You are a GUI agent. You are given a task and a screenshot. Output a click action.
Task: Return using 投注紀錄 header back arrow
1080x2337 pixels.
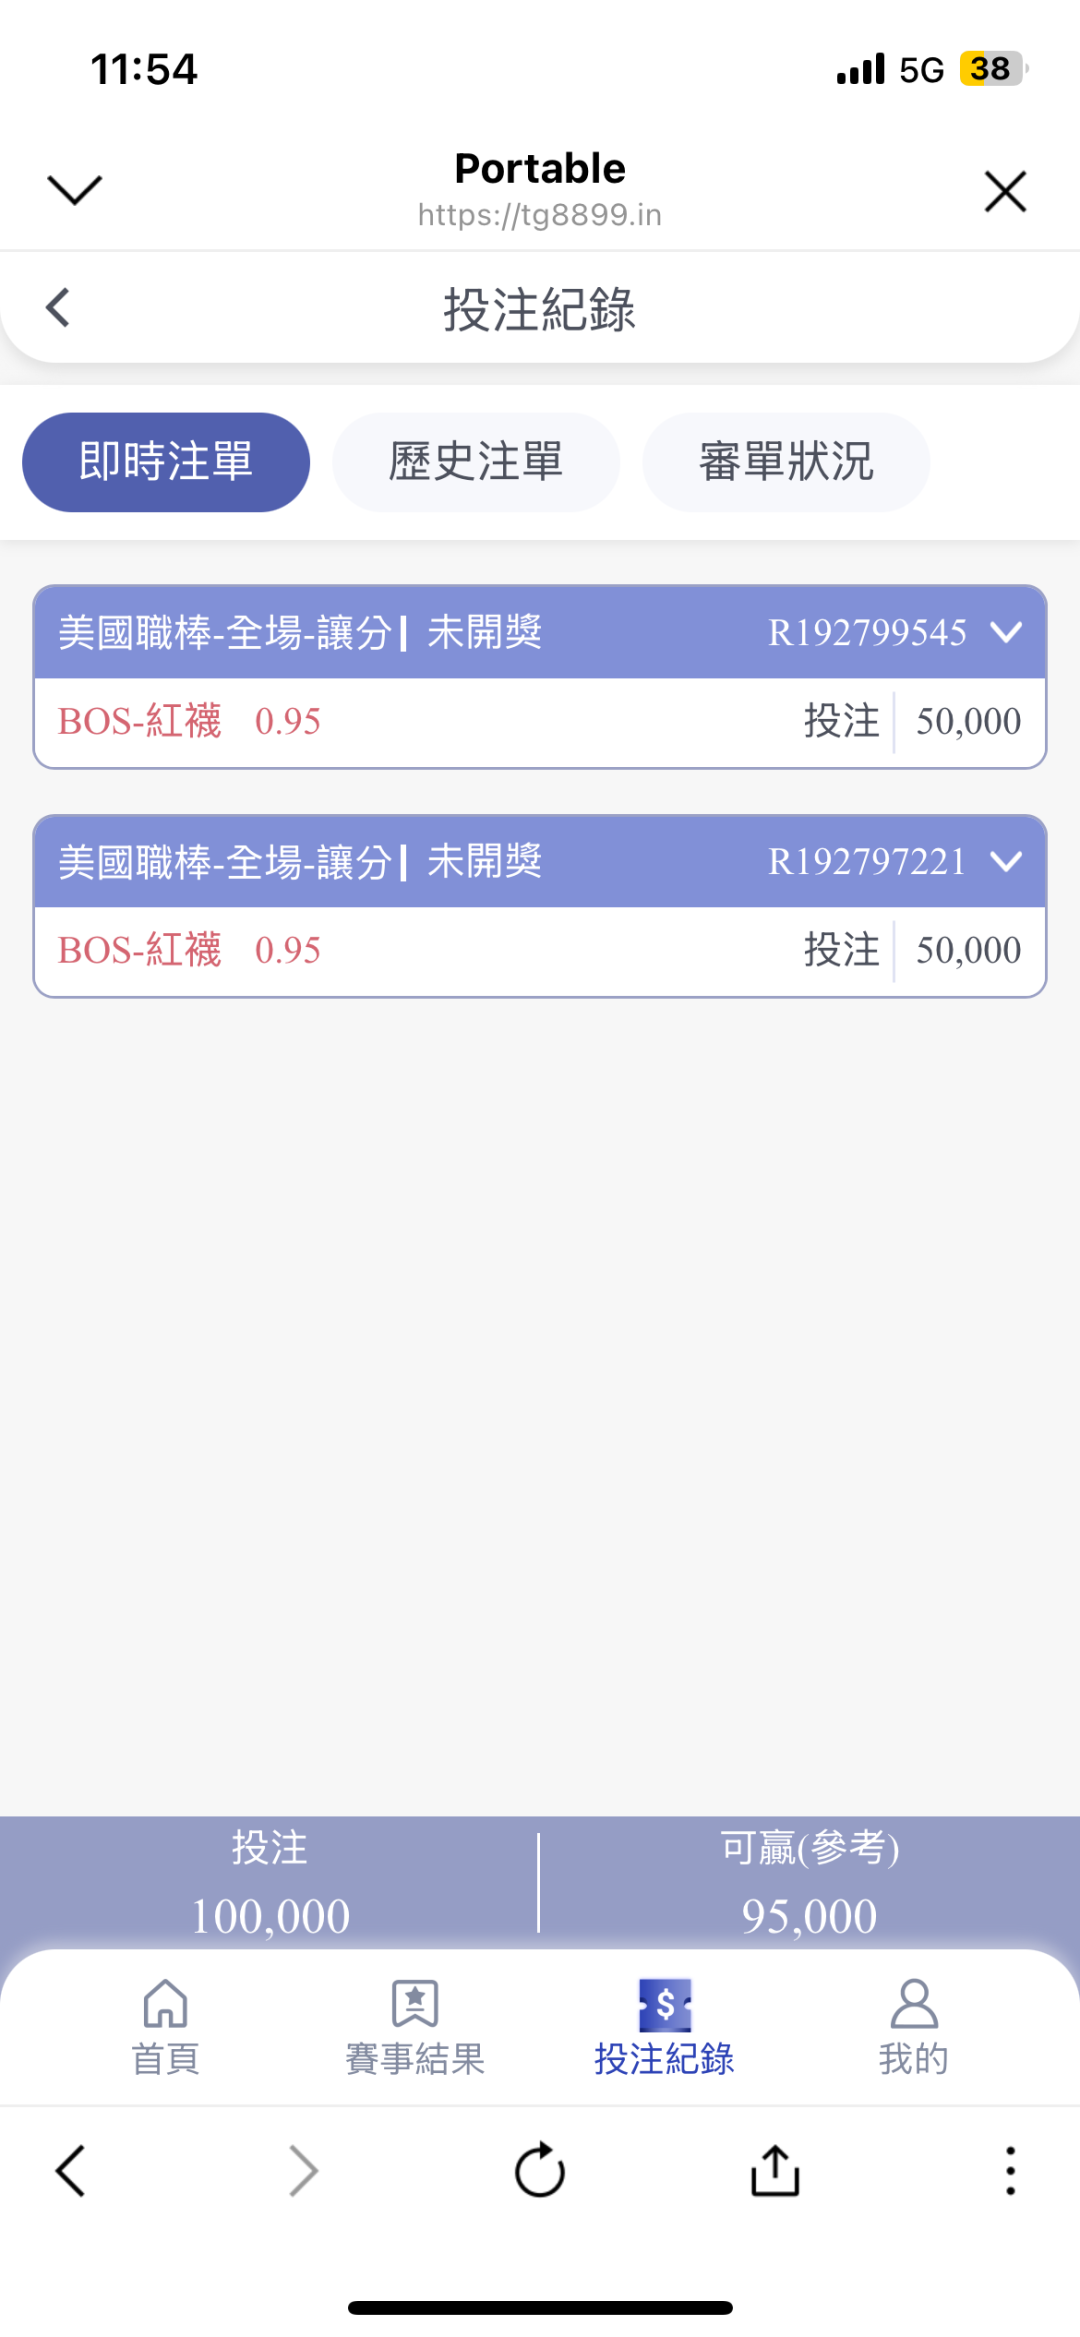click(59, 308)
